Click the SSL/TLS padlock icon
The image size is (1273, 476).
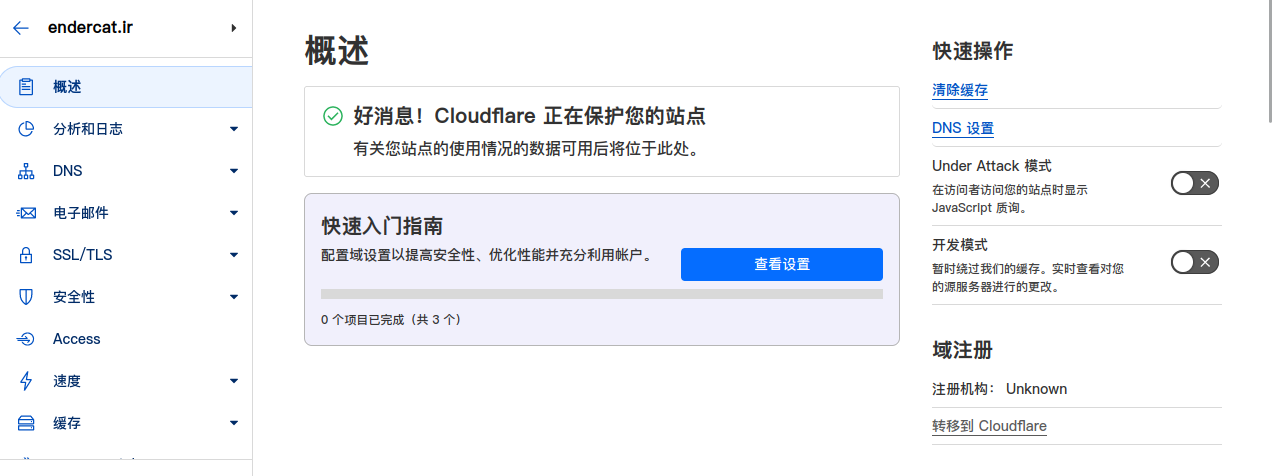[27, 255]
